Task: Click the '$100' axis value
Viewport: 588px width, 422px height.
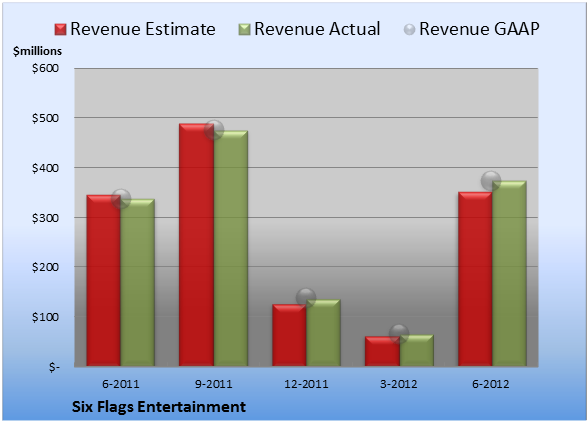Action: click(45, 317)
